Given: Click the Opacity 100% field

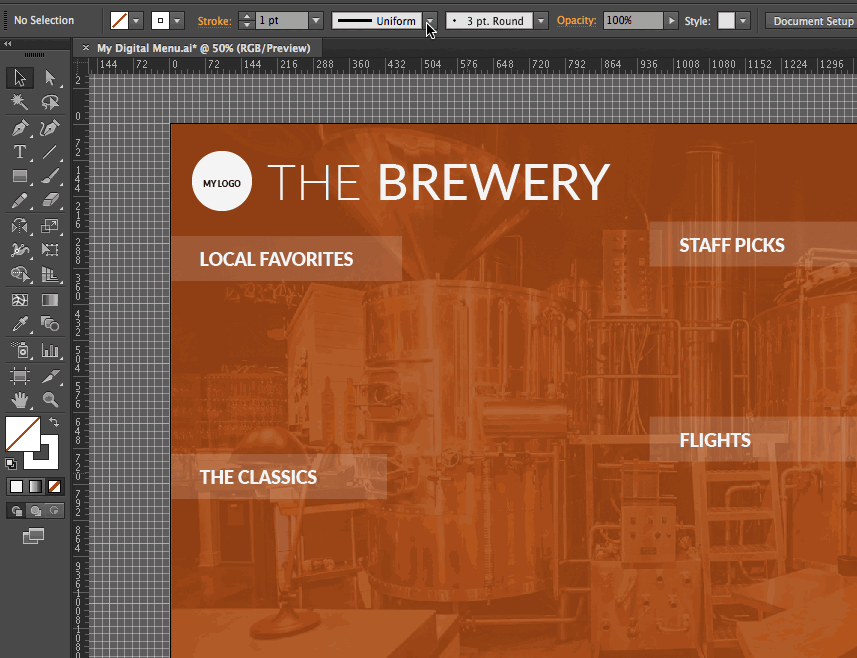Looking at the screenshot, I should pos(633,21).
